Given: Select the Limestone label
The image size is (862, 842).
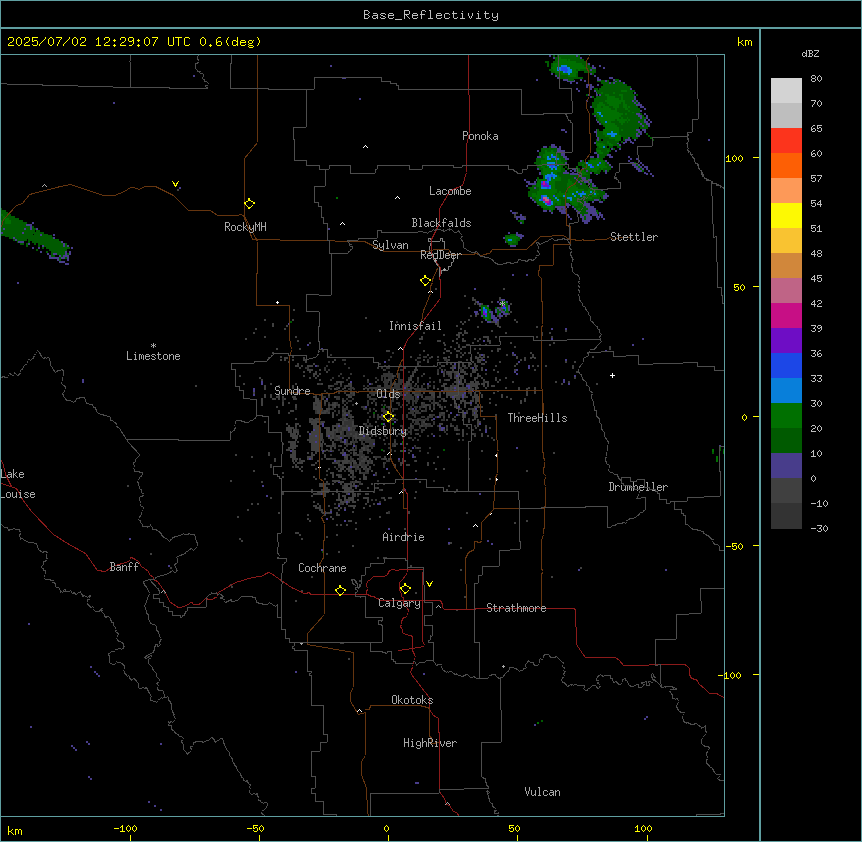Looking at the screenshot, I should tap(153, 356).
